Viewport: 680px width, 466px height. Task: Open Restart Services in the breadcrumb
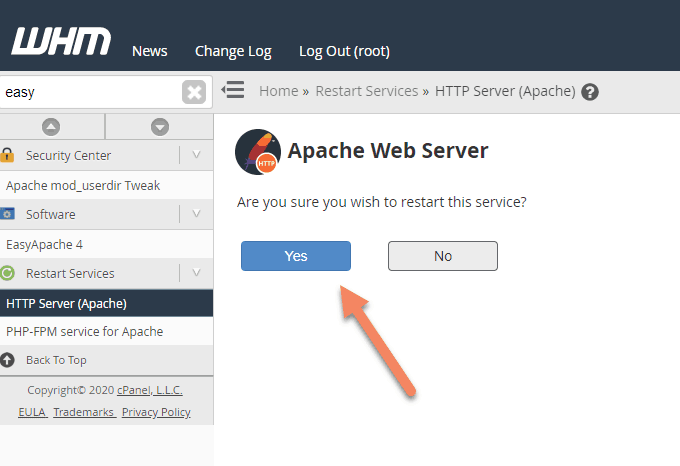[x=366, y=91]
